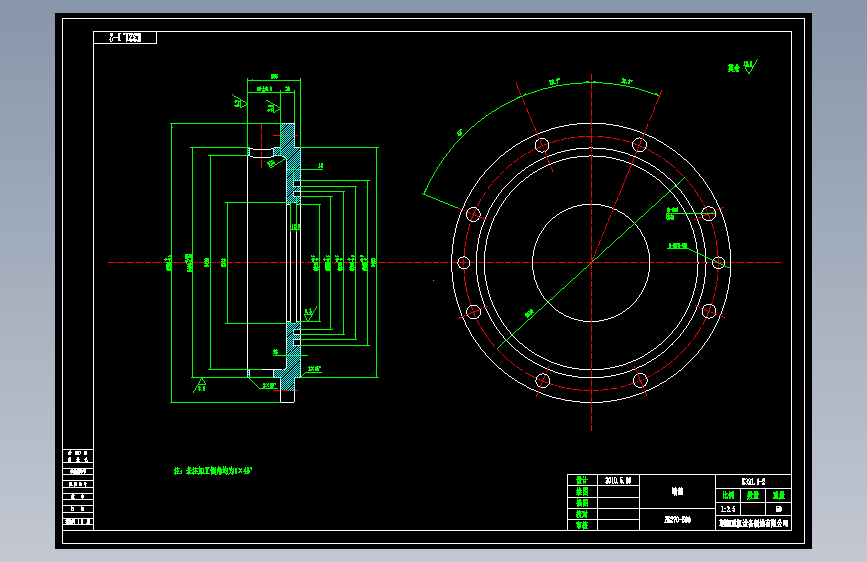This screenshot has width=867, height=562.
Task: Click the roughness symbol at the section's lower left
Action: tap(200, 385)
